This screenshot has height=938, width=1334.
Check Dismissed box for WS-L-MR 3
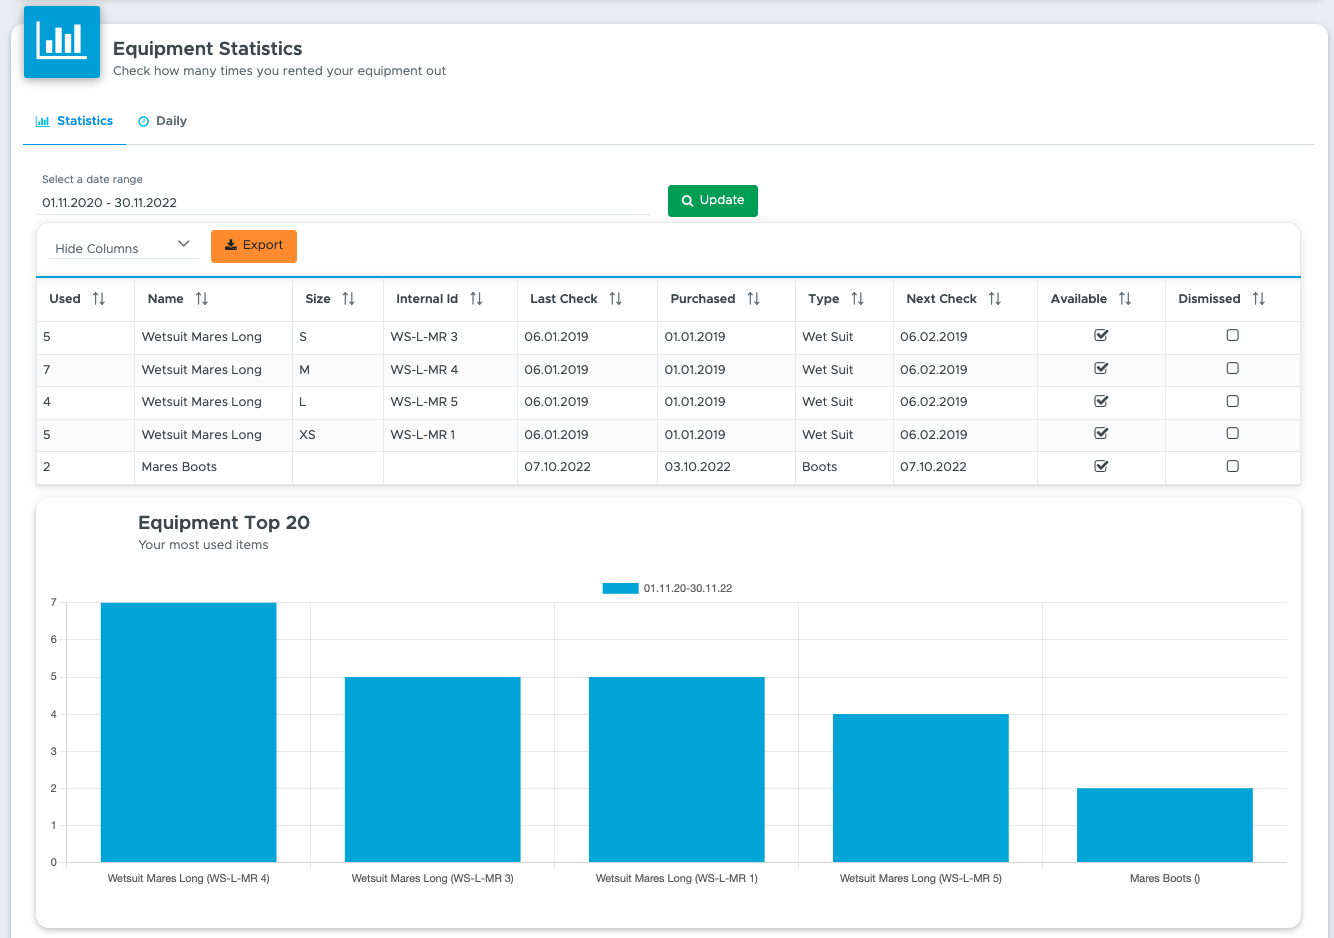[x=1233, y=336]
